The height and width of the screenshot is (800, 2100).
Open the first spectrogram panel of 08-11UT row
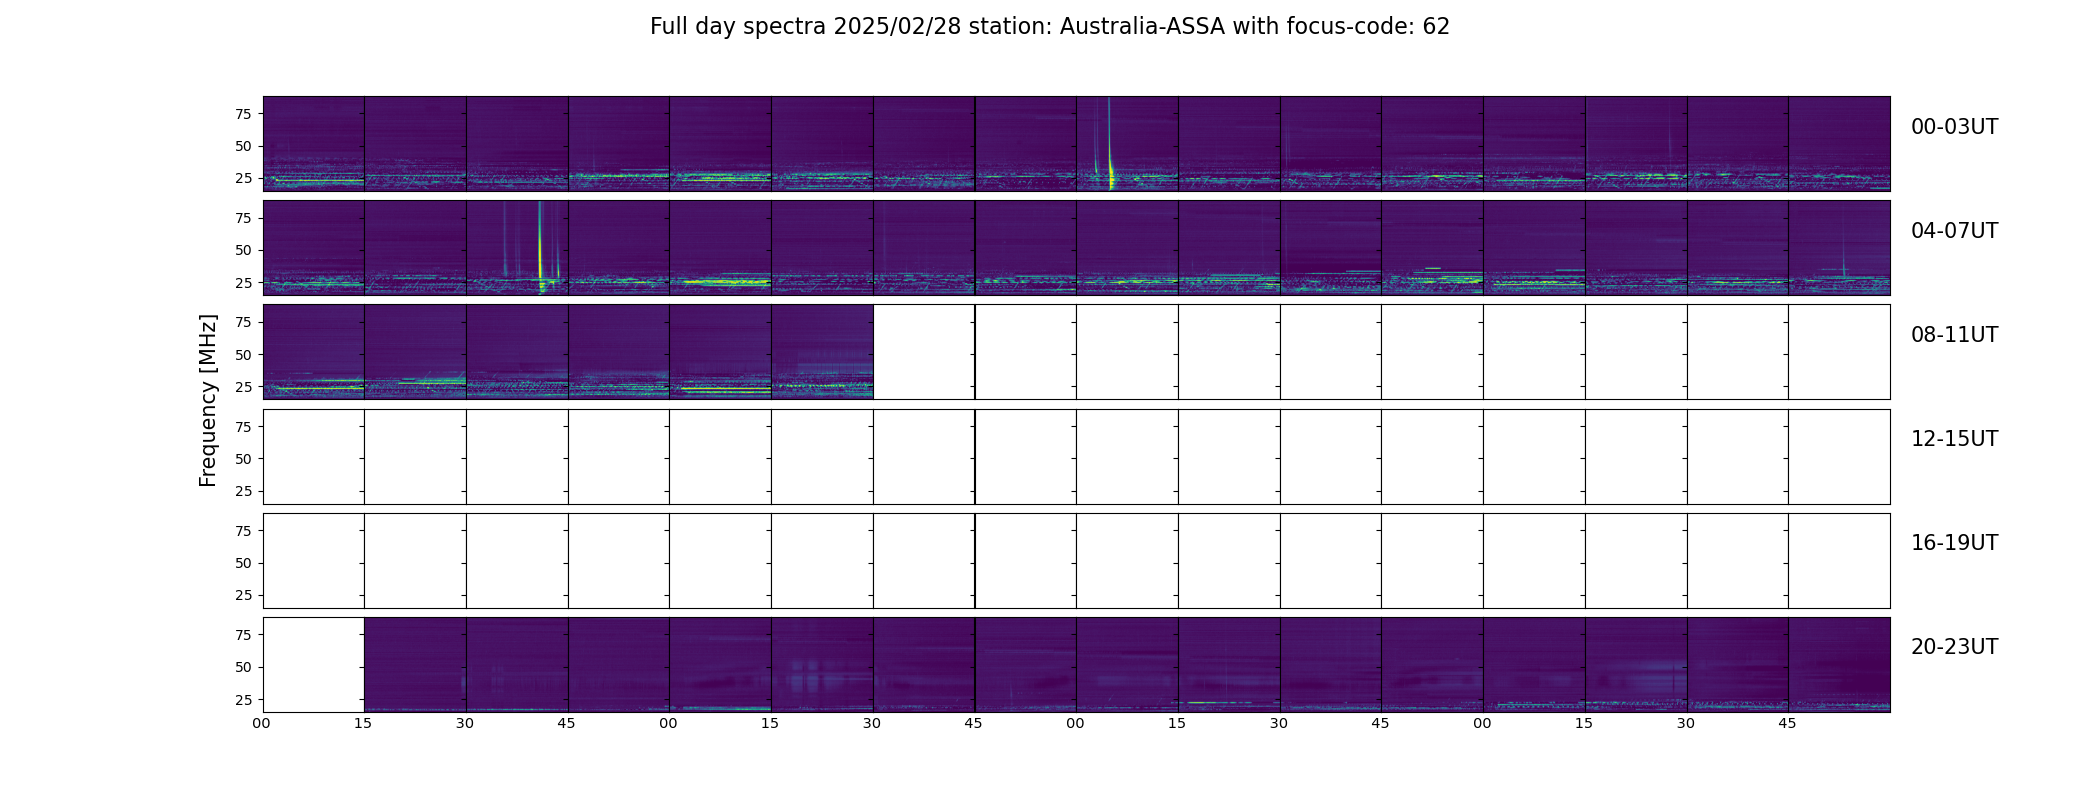(x=314, y=352)
